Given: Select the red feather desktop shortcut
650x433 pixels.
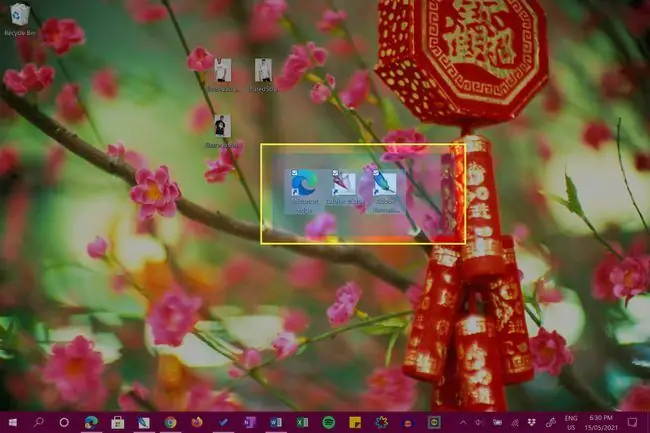Looking at the screenshot, I should tap(345, 187).
